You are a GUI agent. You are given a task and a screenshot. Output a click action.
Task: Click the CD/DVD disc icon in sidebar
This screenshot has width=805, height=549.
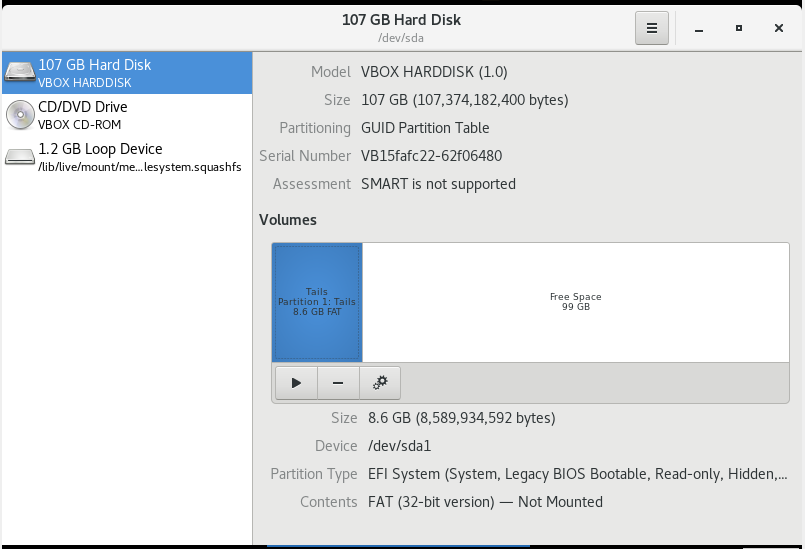[20, 115]
